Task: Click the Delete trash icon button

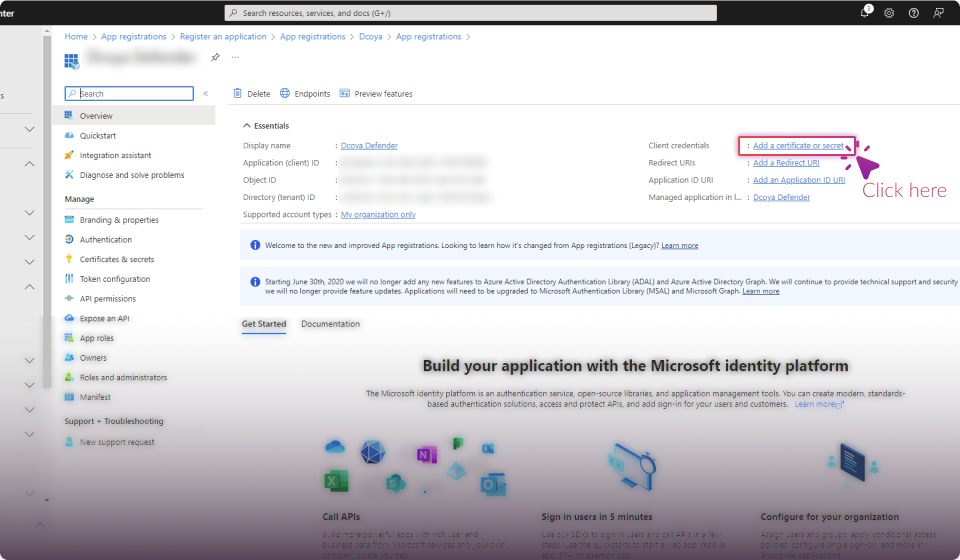Action: (x=252, y=94)
